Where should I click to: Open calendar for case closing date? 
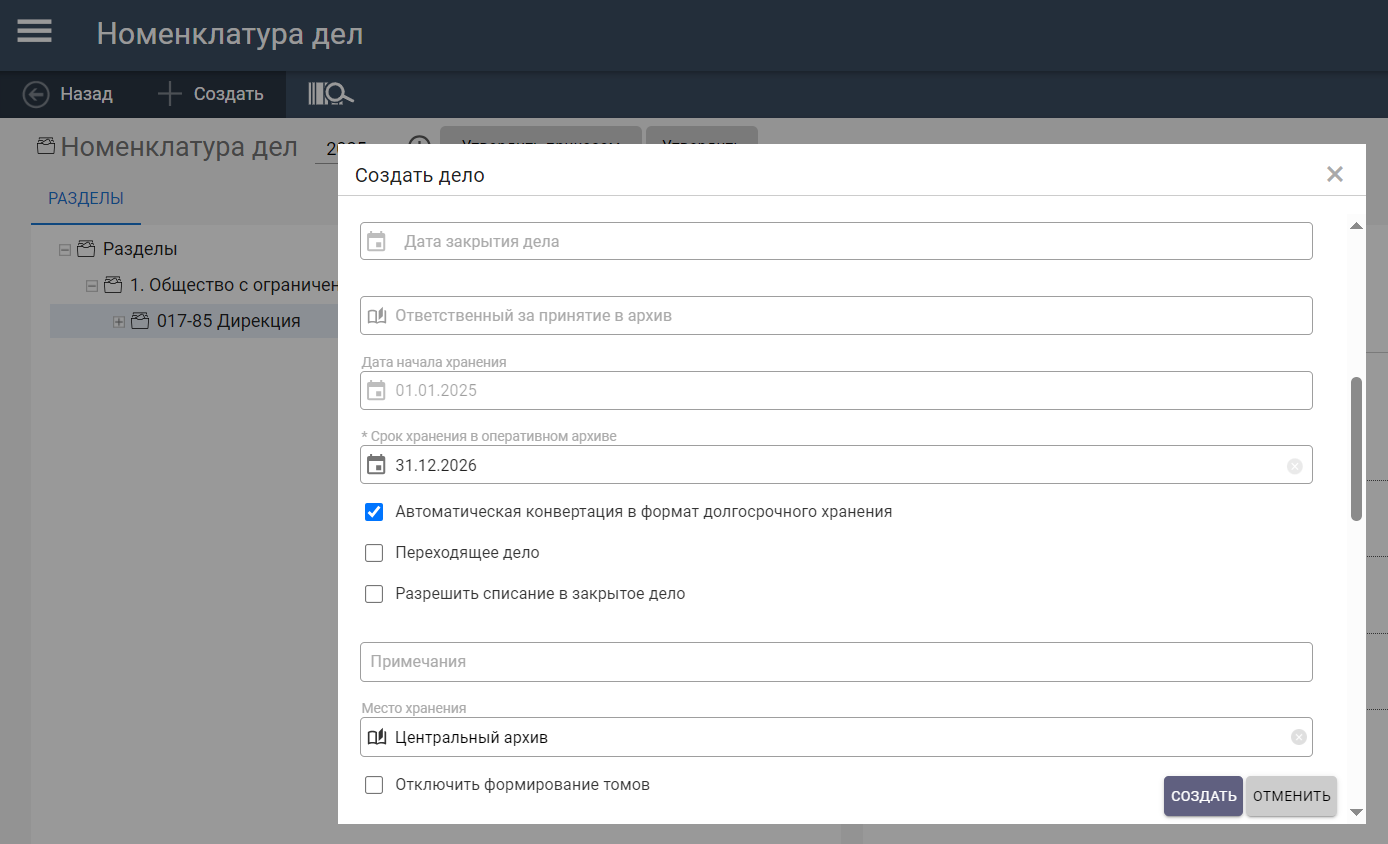(376, 241)
